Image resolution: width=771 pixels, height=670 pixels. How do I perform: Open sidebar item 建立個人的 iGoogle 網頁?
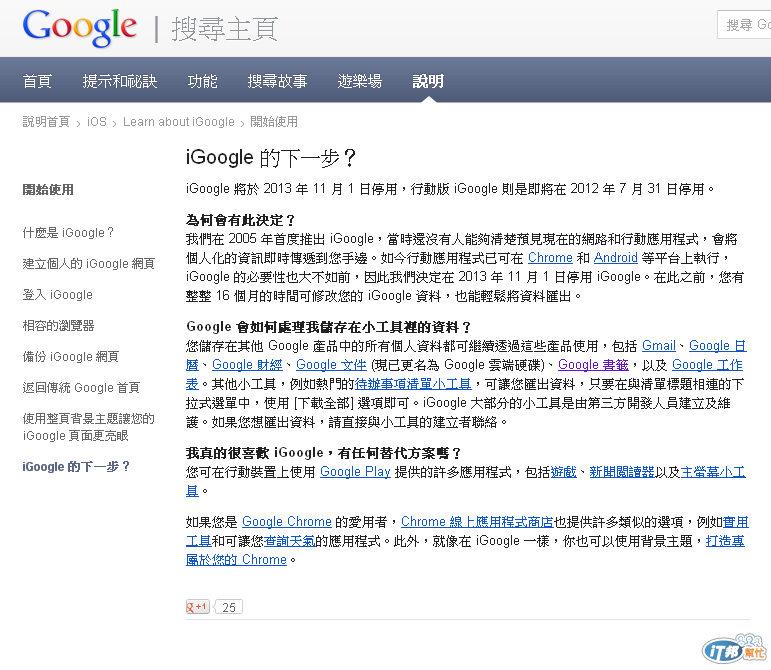pos(89,264)
